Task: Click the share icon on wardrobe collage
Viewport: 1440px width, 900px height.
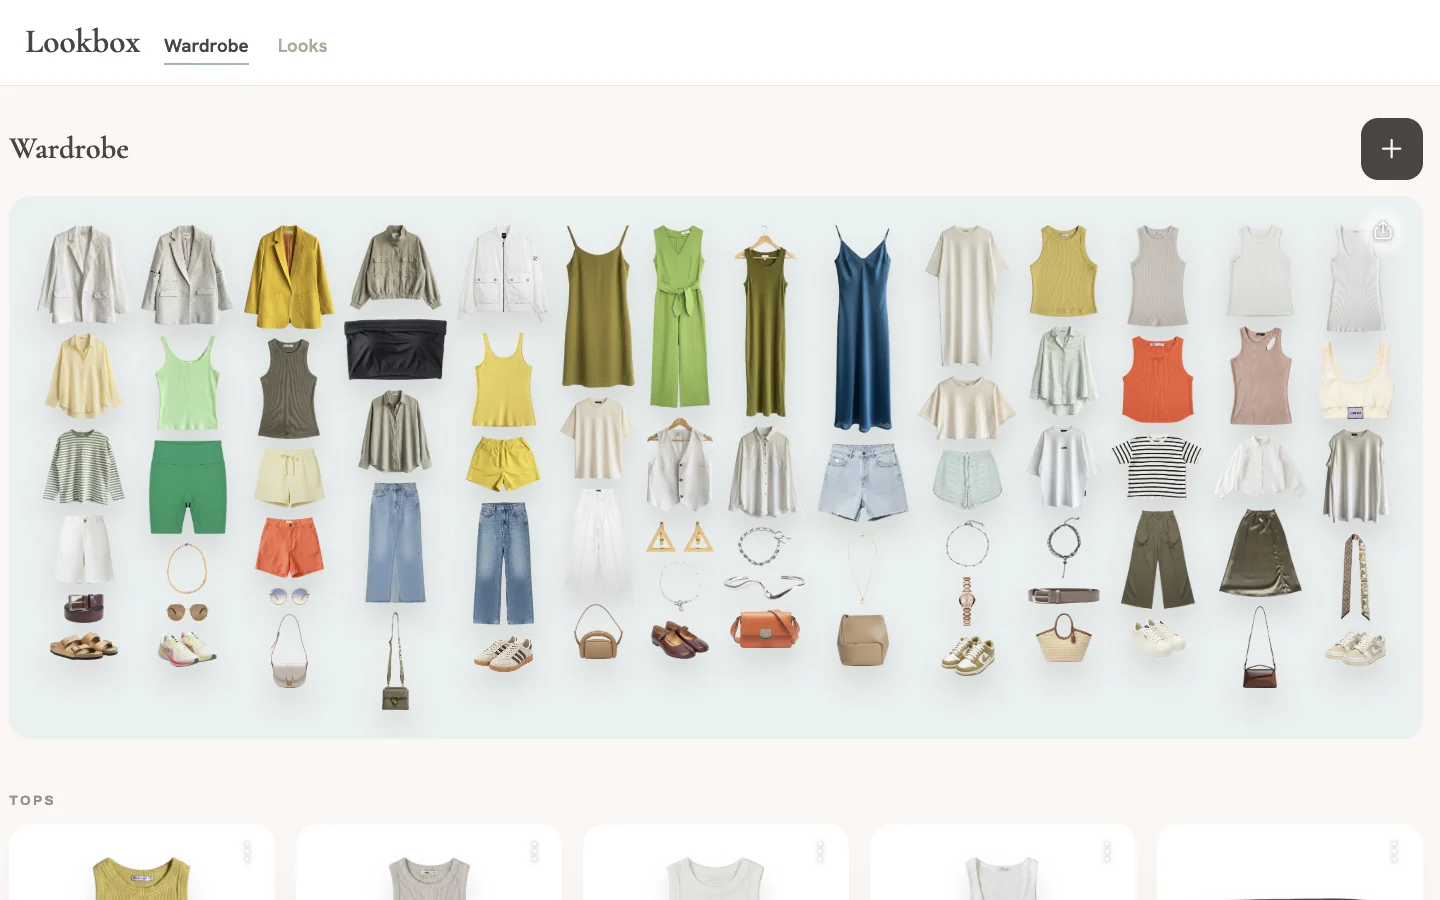Action: 1383,231
